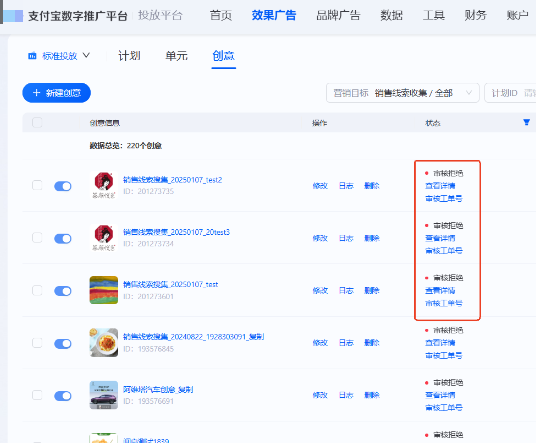This screenshot has height=443, width=536.
Task: Click 日志 for creative ID 201273601
Action: click(346, 291)
